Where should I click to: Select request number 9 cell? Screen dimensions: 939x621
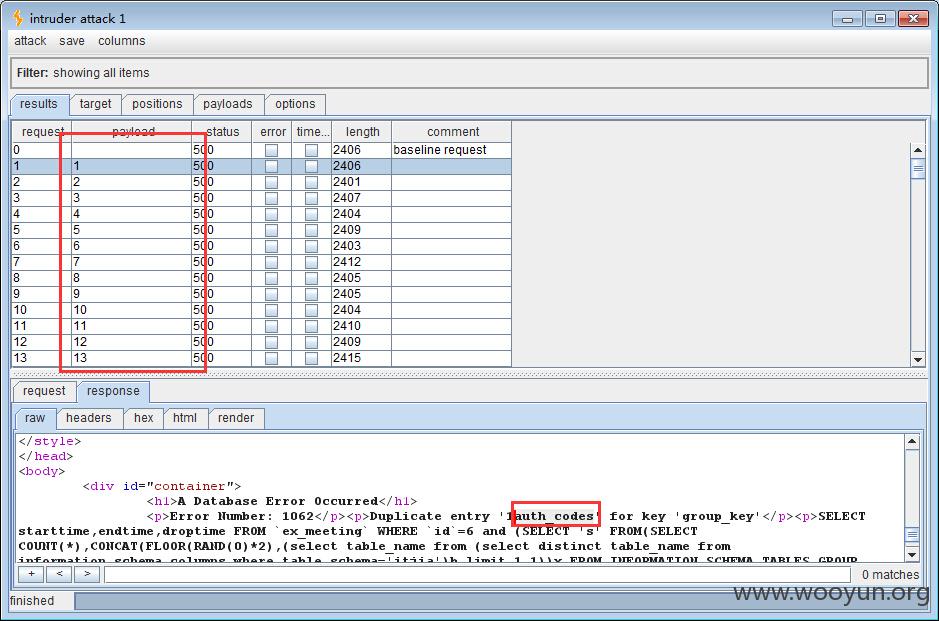[x=41, y=293]
